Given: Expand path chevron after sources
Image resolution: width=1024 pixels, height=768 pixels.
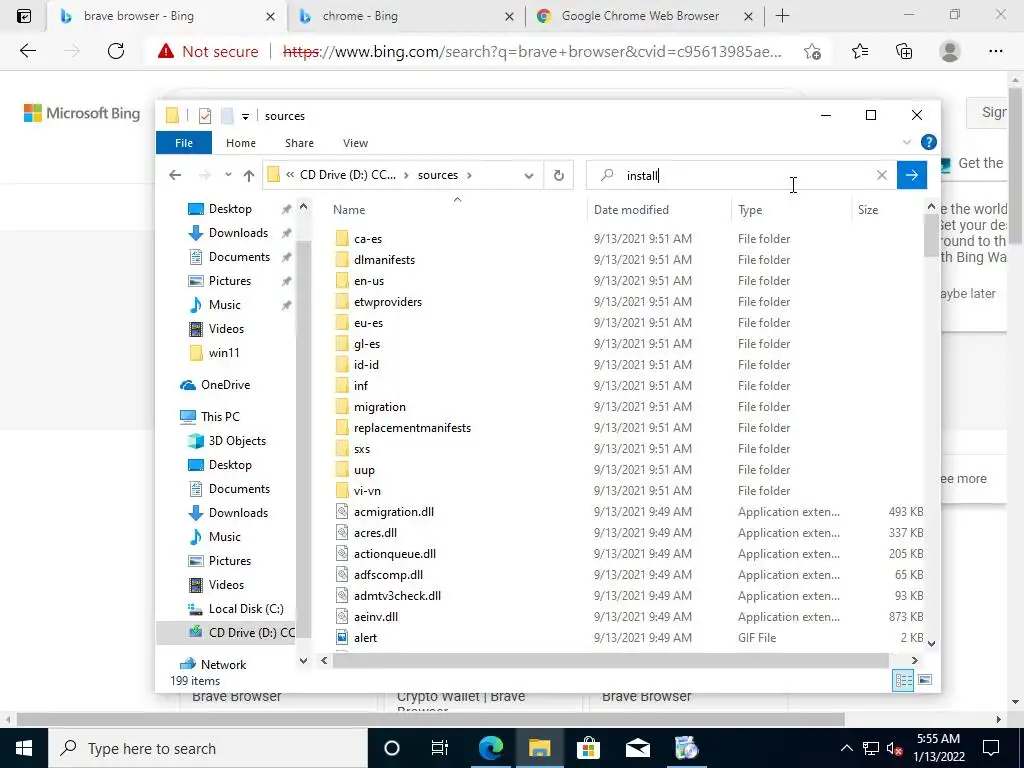Looking at the screenshot, I should [x=469, y=175].
